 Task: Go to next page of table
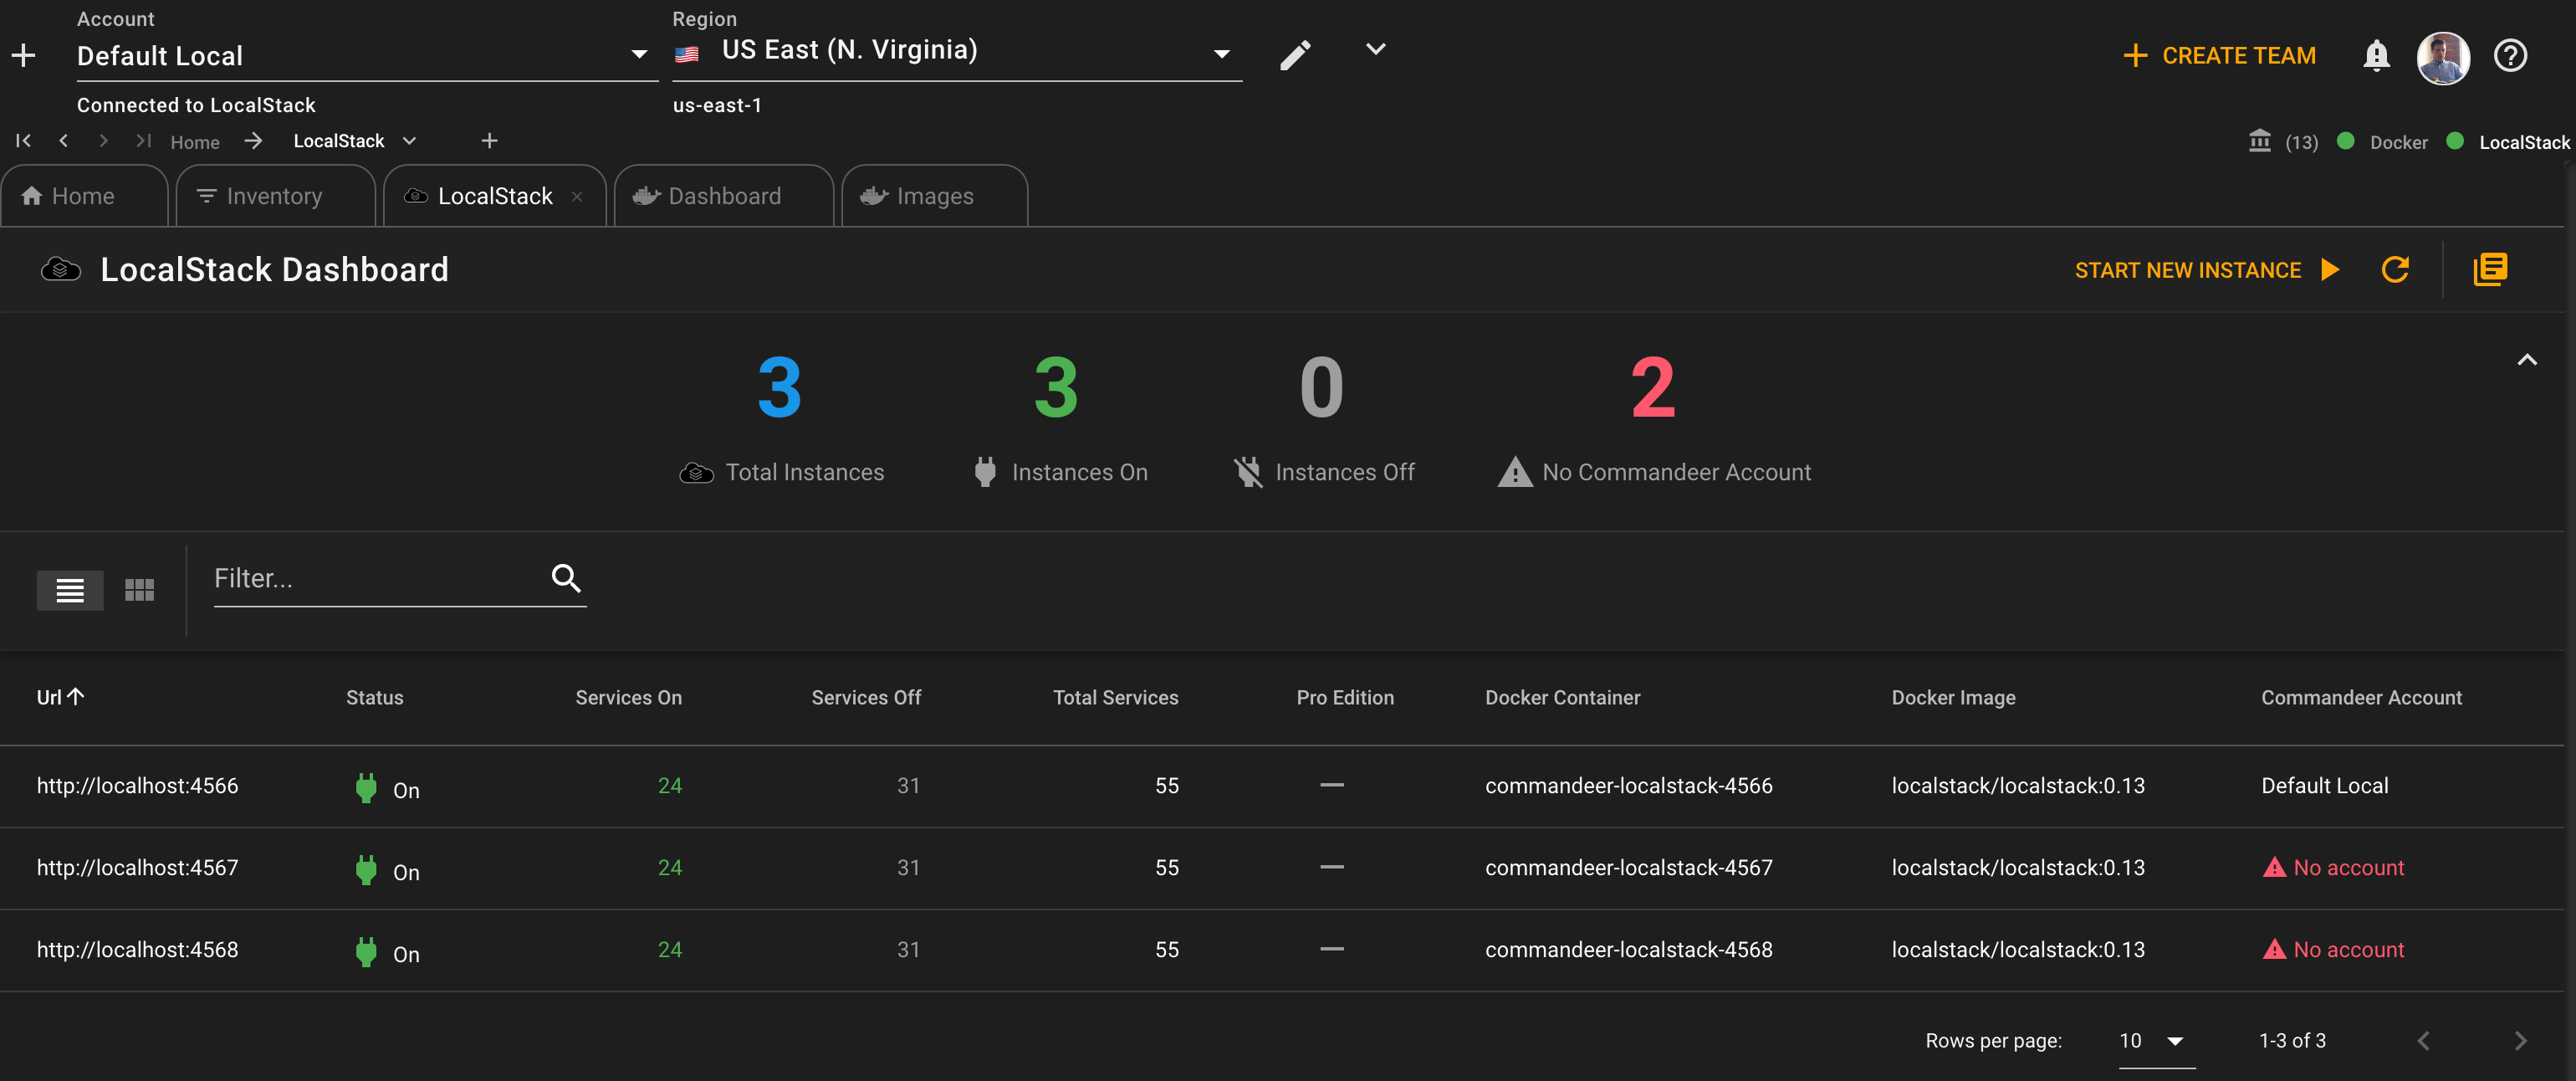[2520, 1041]
